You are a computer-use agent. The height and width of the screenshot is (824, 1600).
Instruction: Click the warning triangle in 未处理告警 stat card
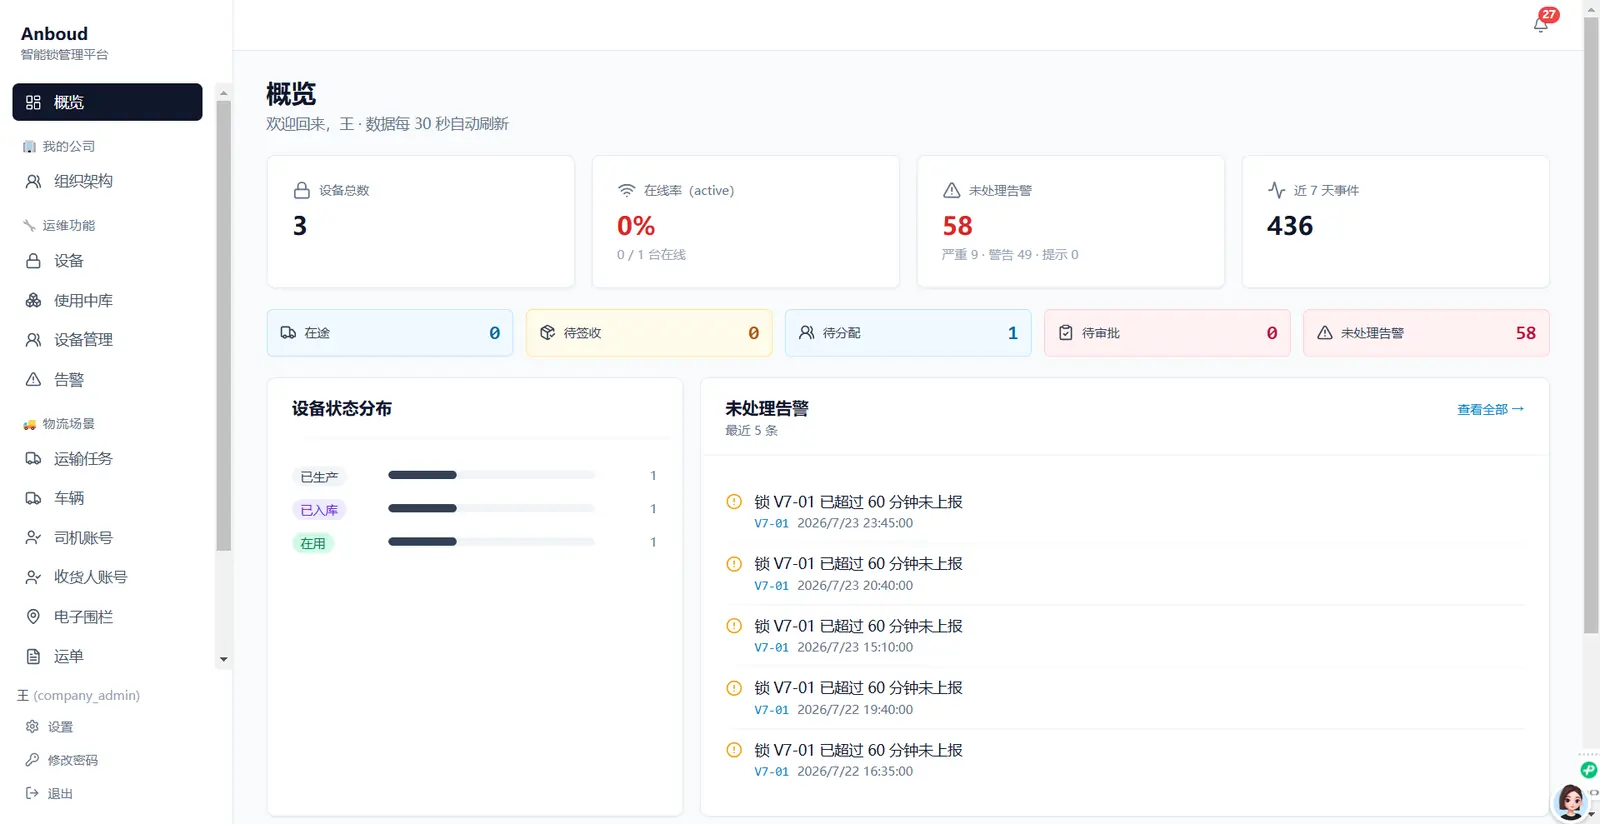tap(951, 190)
